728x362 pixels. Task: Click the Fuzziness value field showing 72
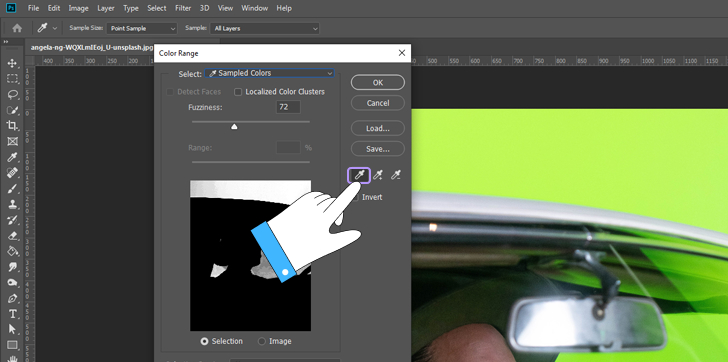coord(288,107)
